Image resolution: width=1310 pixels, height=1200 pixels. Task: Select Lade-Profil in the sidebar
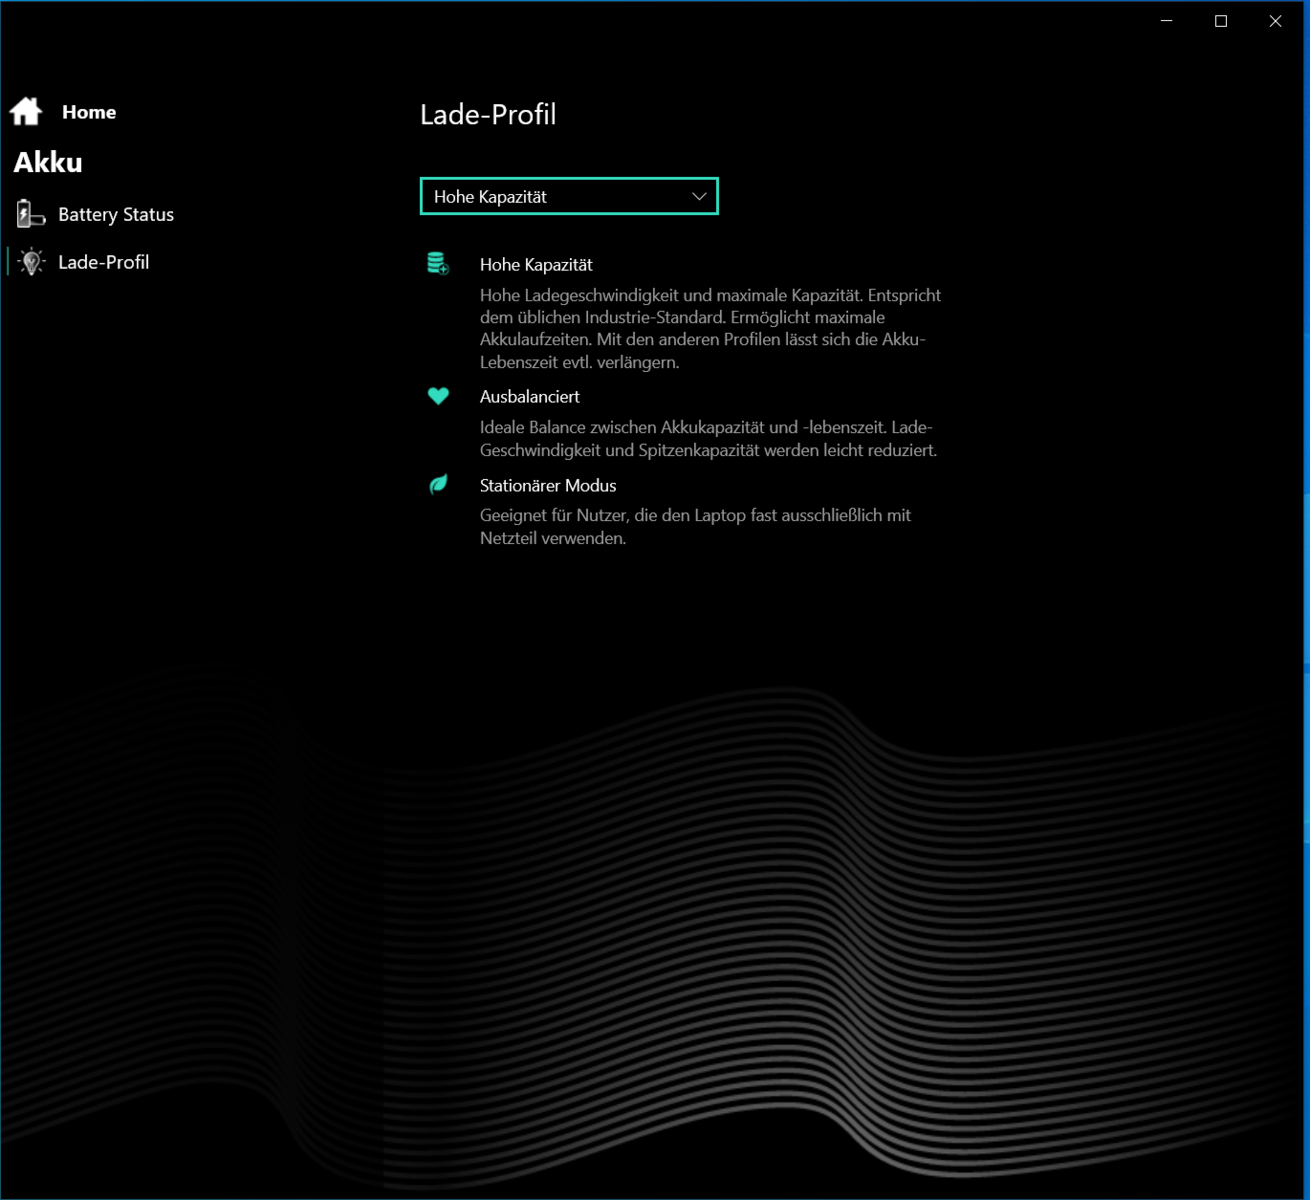(x=103, y=262)
